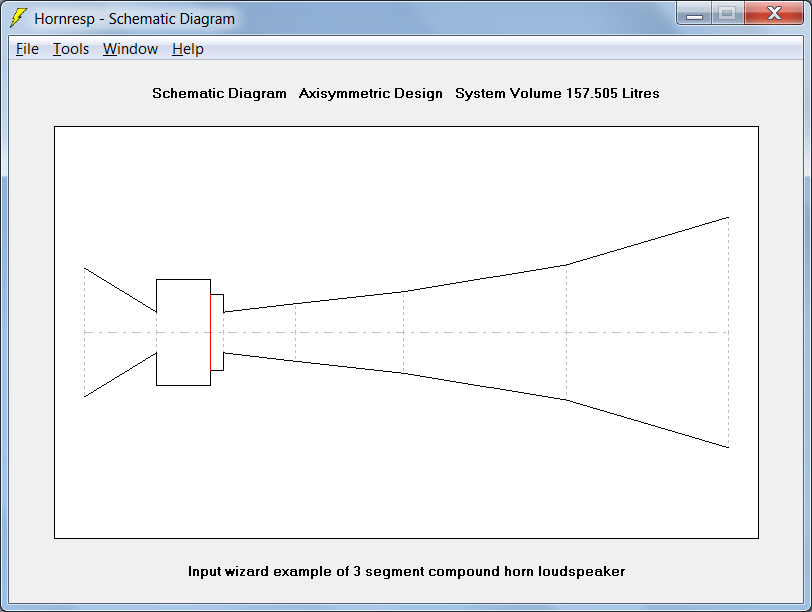
Task: Minimize the Hornresp Schematic Diagram window
Action: (x=694, y=13)
